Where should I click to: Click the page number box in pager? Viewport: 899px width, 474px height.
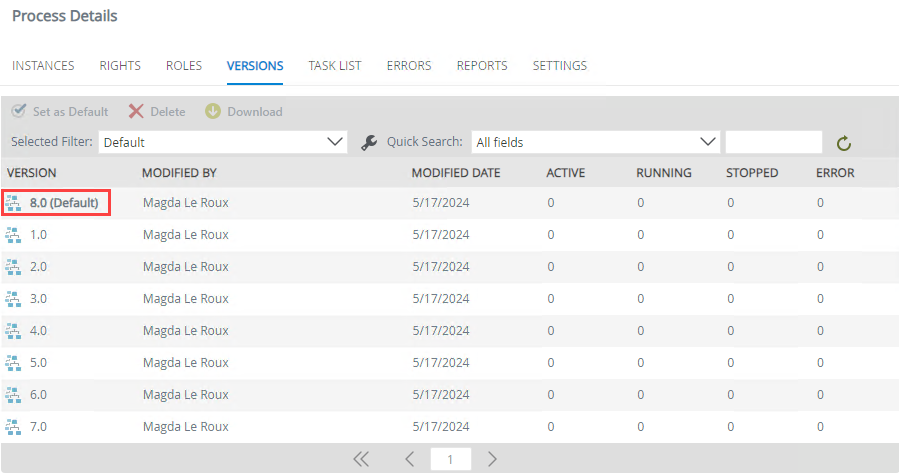pos(450,459)
